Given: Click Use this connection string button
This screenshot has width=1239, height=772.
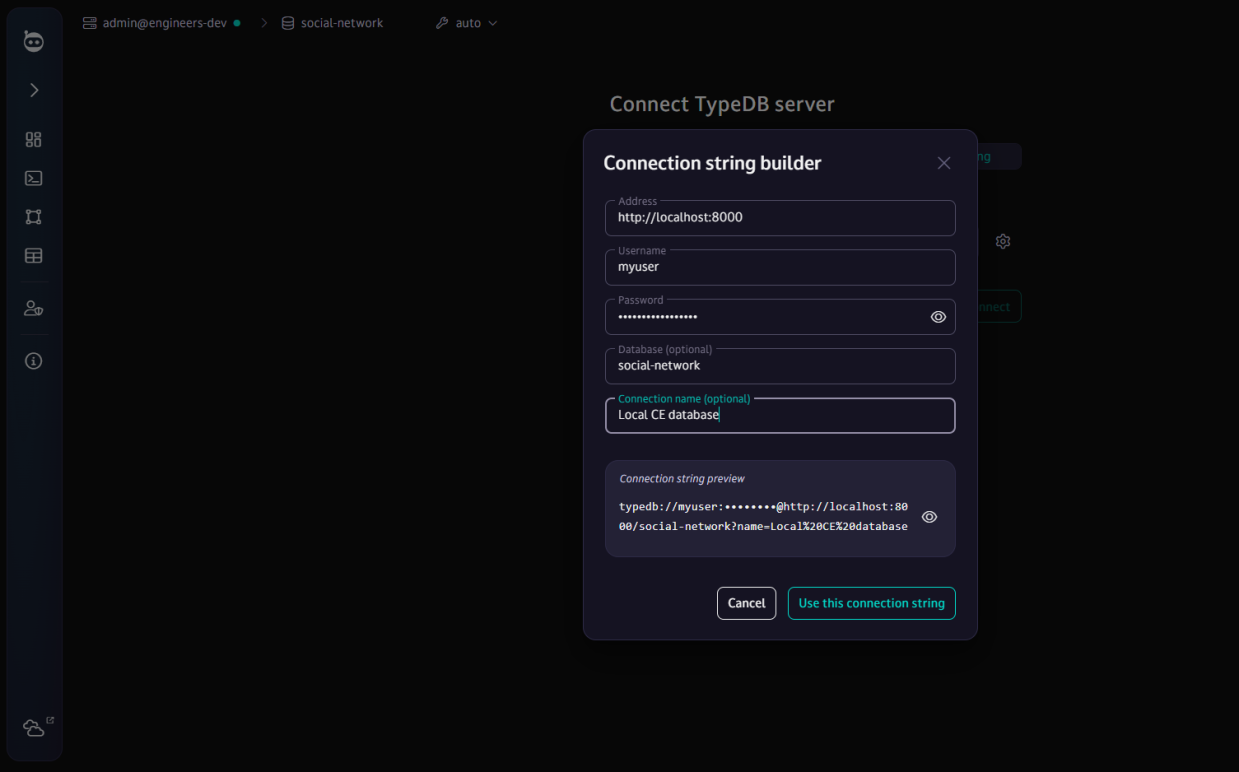Looking at the screenshot, I should pos(871,603).
